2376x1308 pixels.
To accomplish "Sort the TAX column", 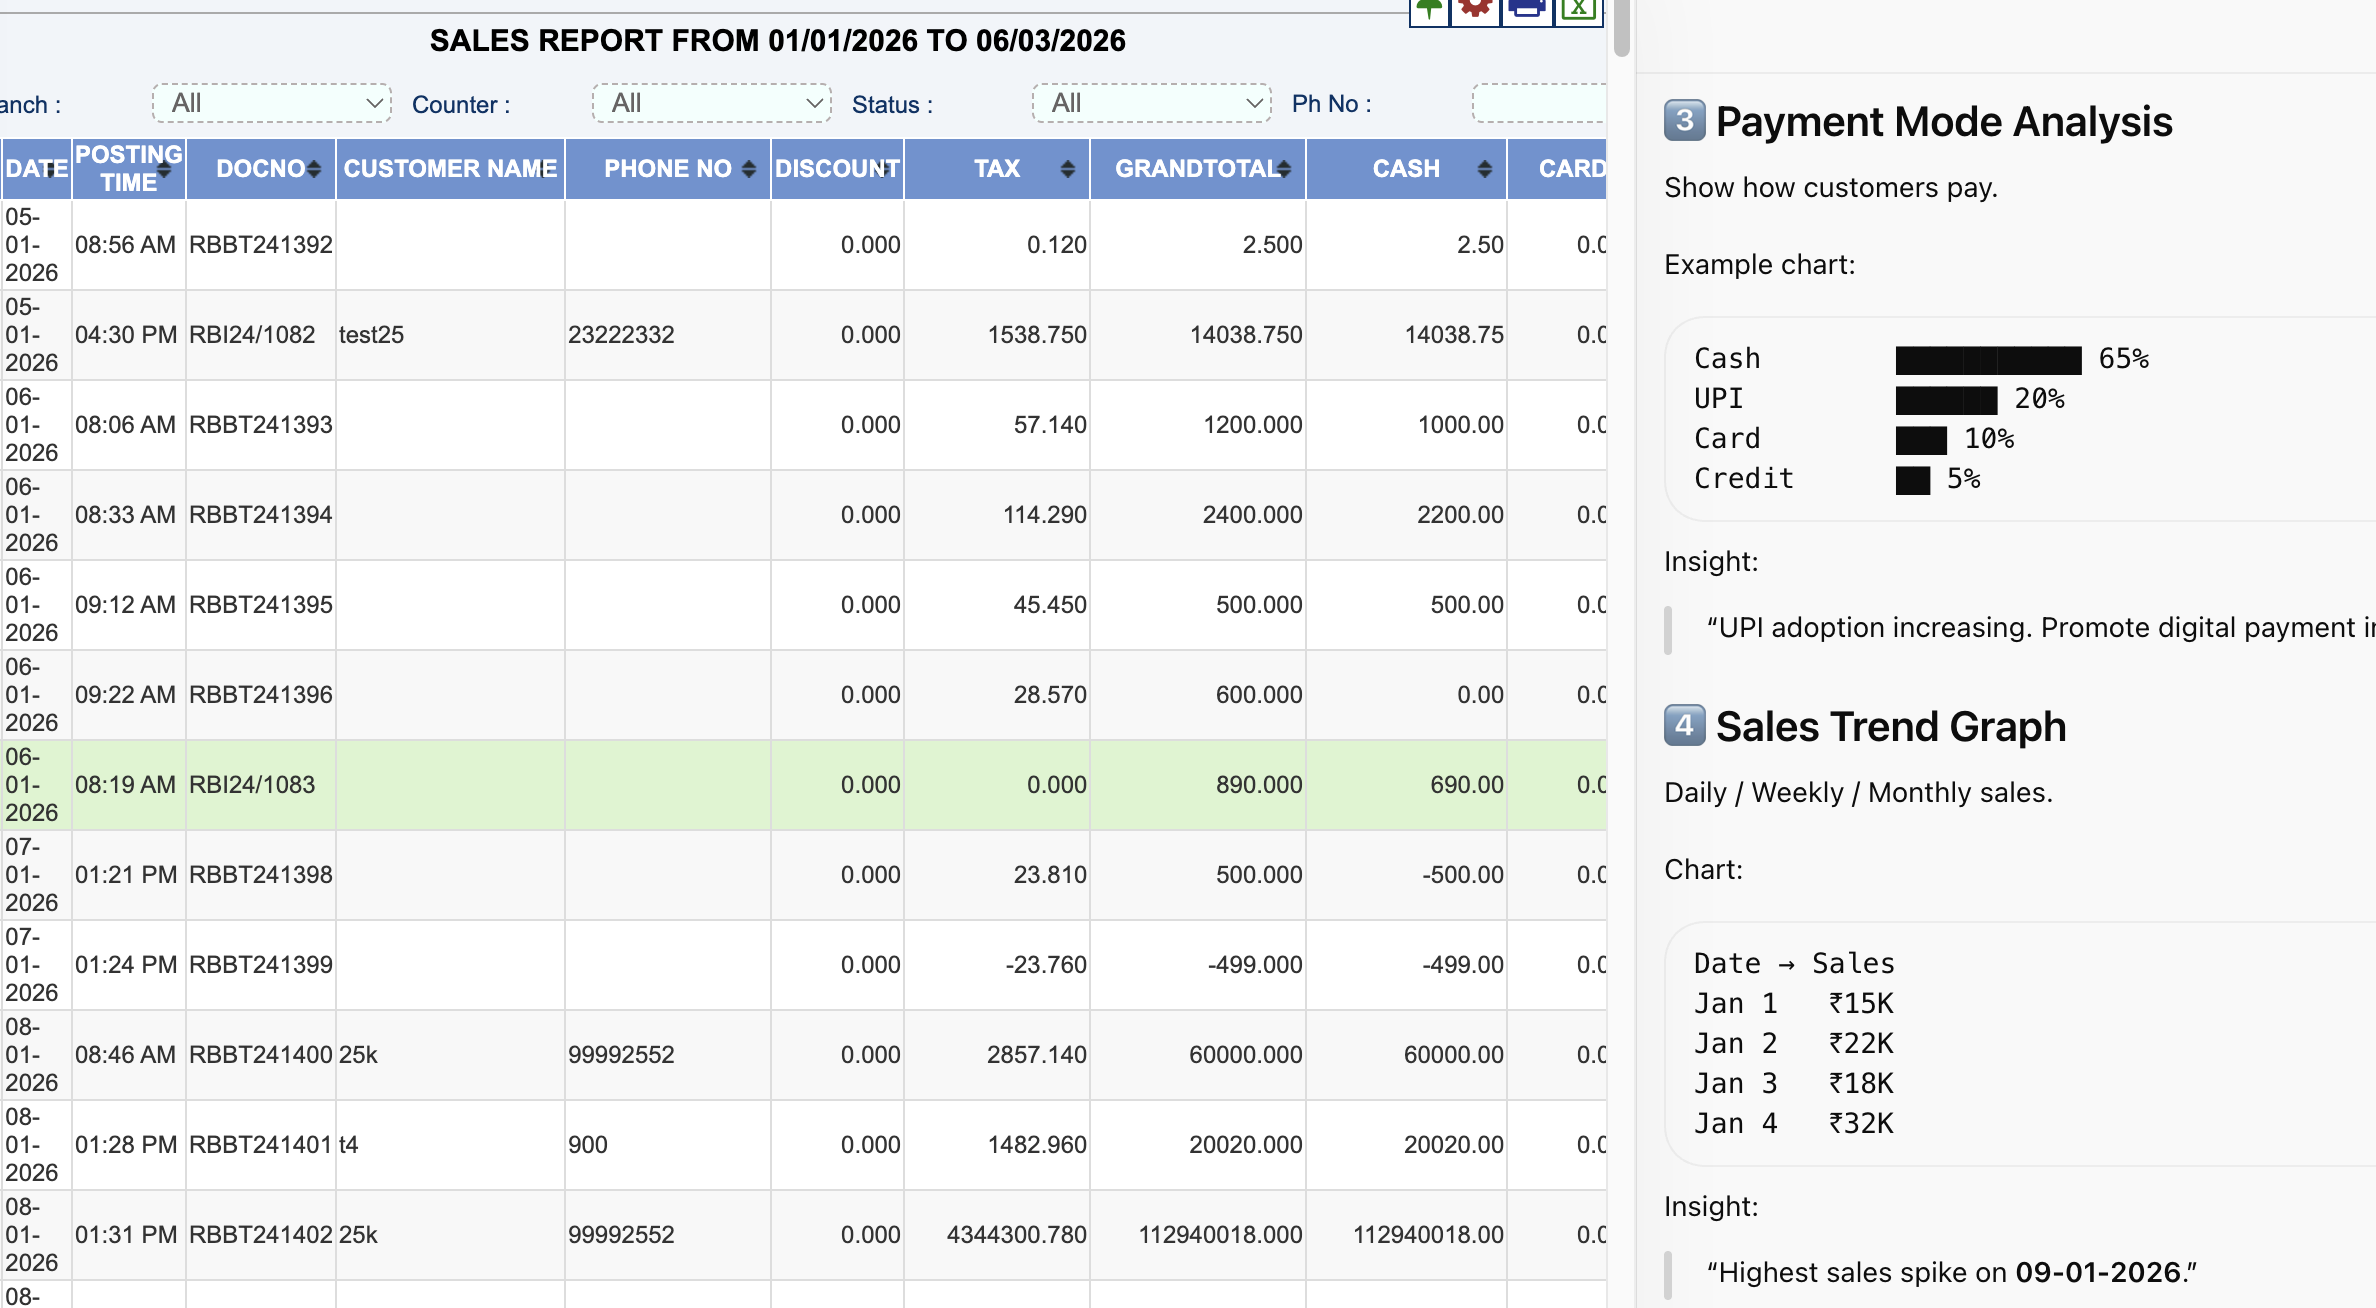I will [x=1068, y=168].
